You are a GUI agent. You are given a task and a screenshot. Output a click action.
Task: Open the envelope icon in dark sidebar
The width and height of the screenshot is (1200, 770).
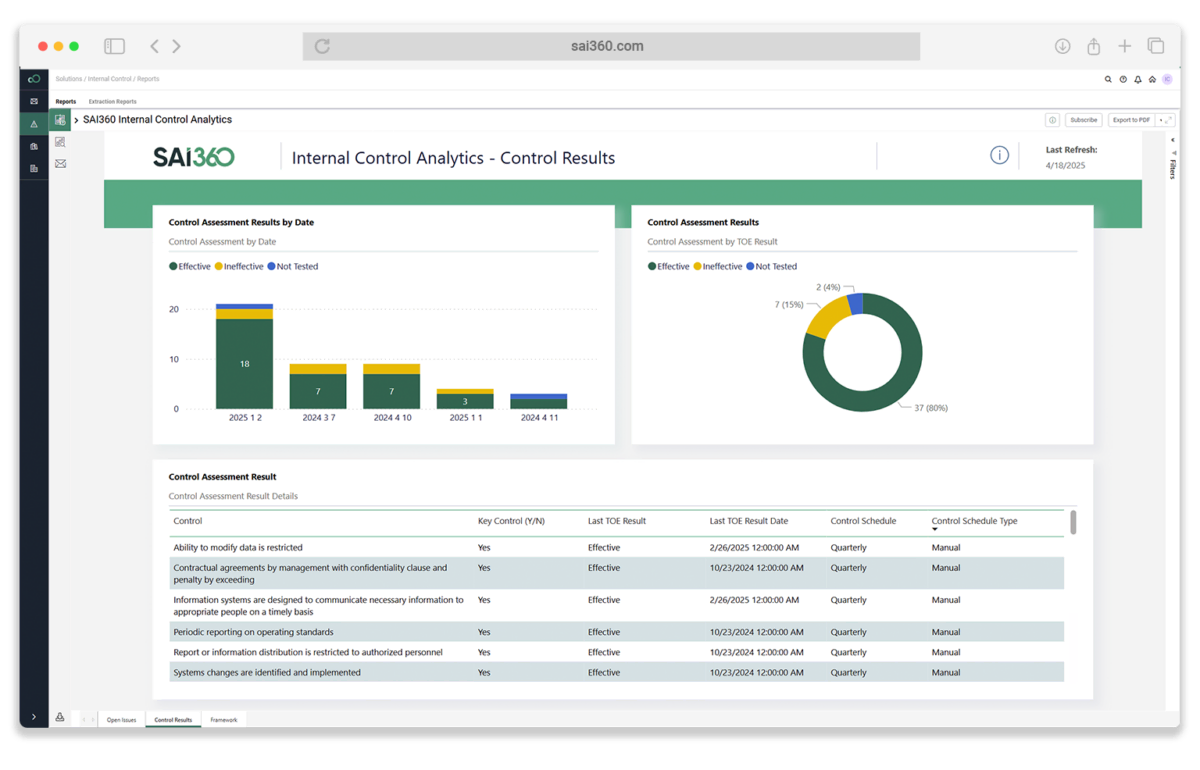coord(34,101)
